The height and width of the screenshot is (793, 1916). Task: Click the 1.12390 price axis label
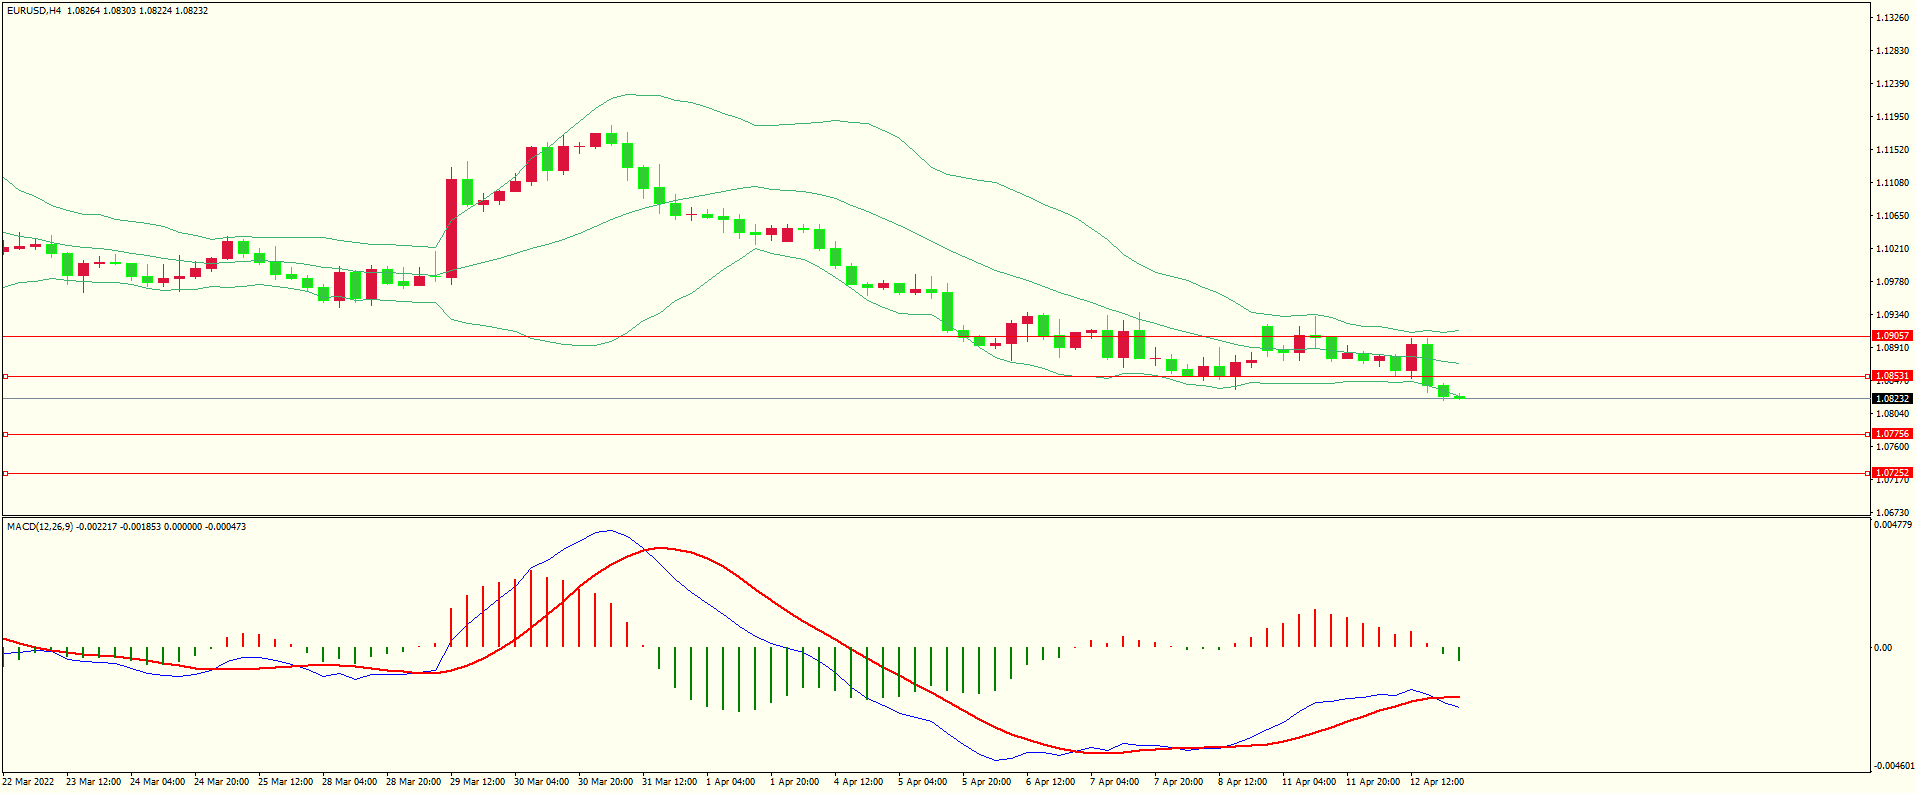point(1893,84)
